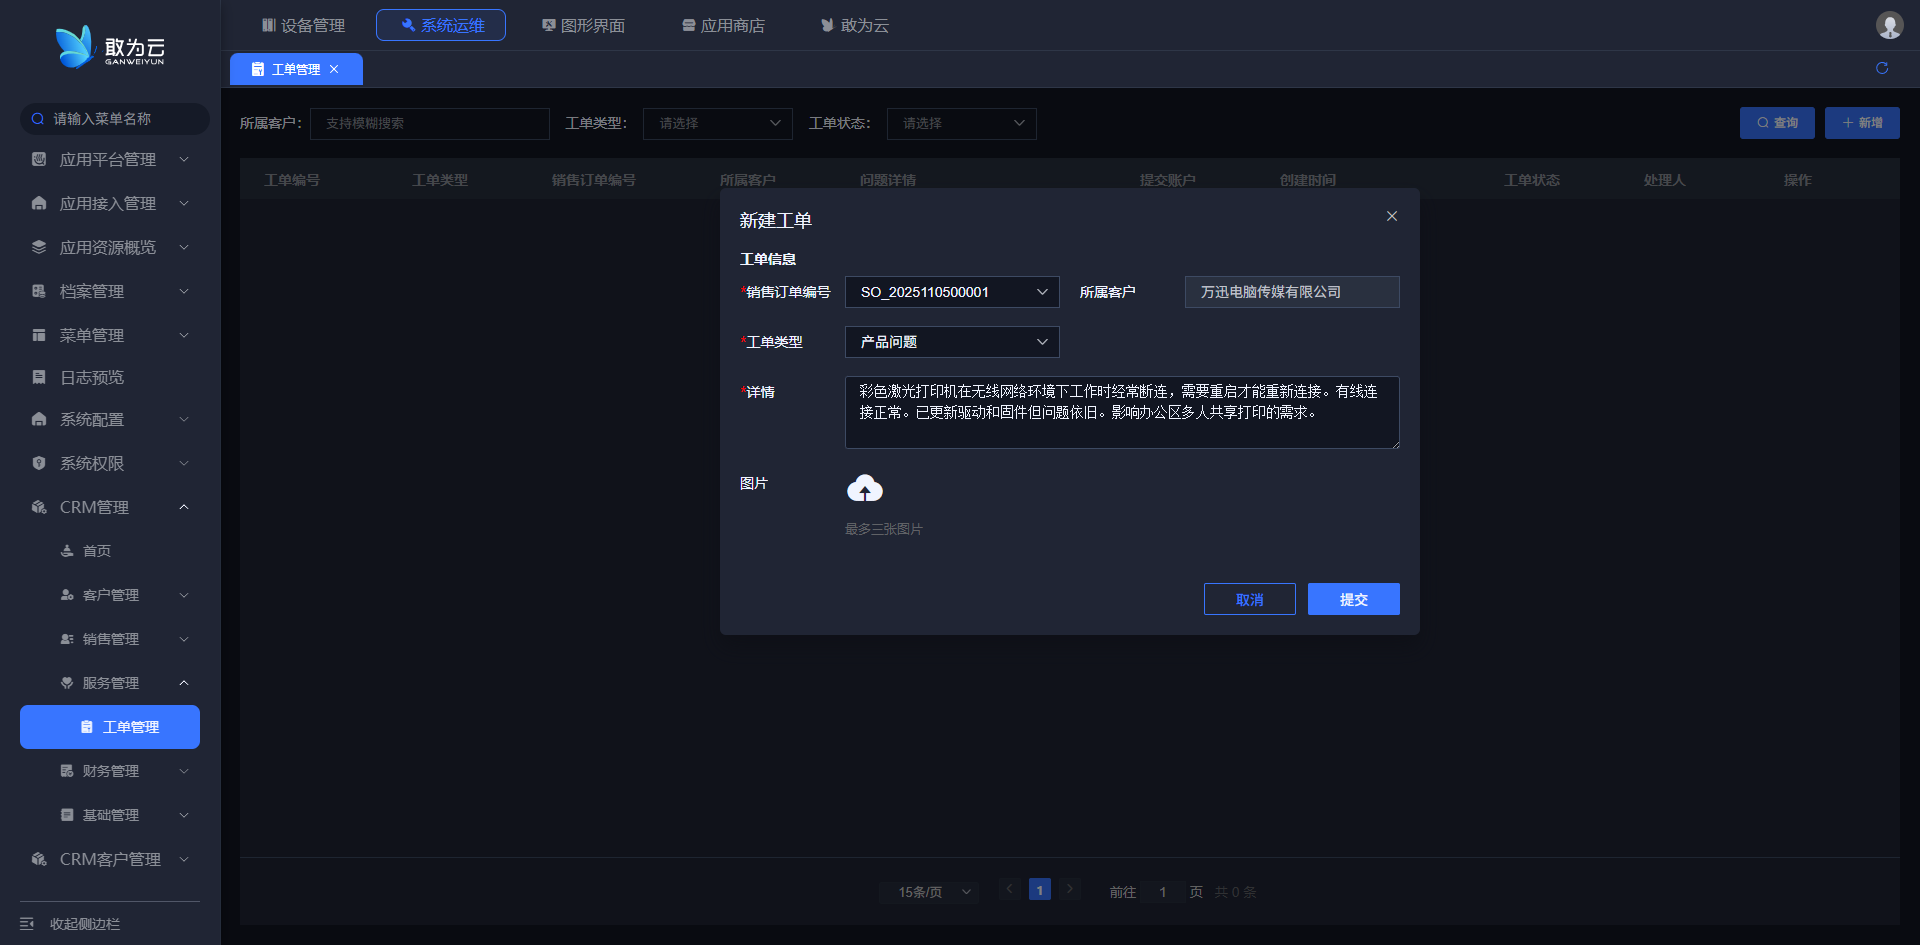Viewport: 1920px width, 945px height.
Task: Click the 新增 button
Action: tap(1862, 123)
